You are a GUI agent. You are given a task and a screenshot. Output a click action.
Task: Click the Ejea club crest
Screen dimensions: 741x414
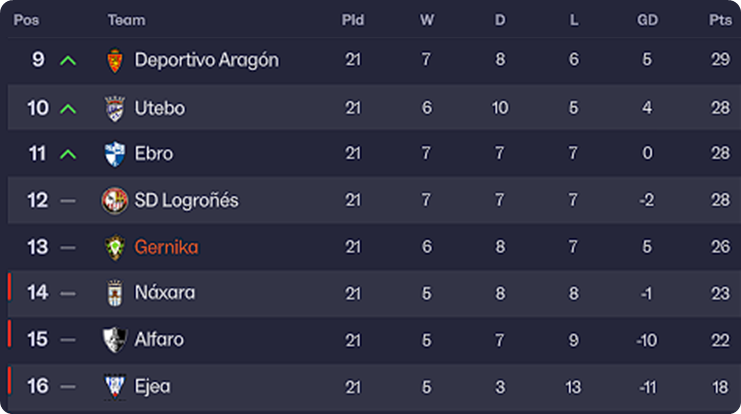coord(116,386)
